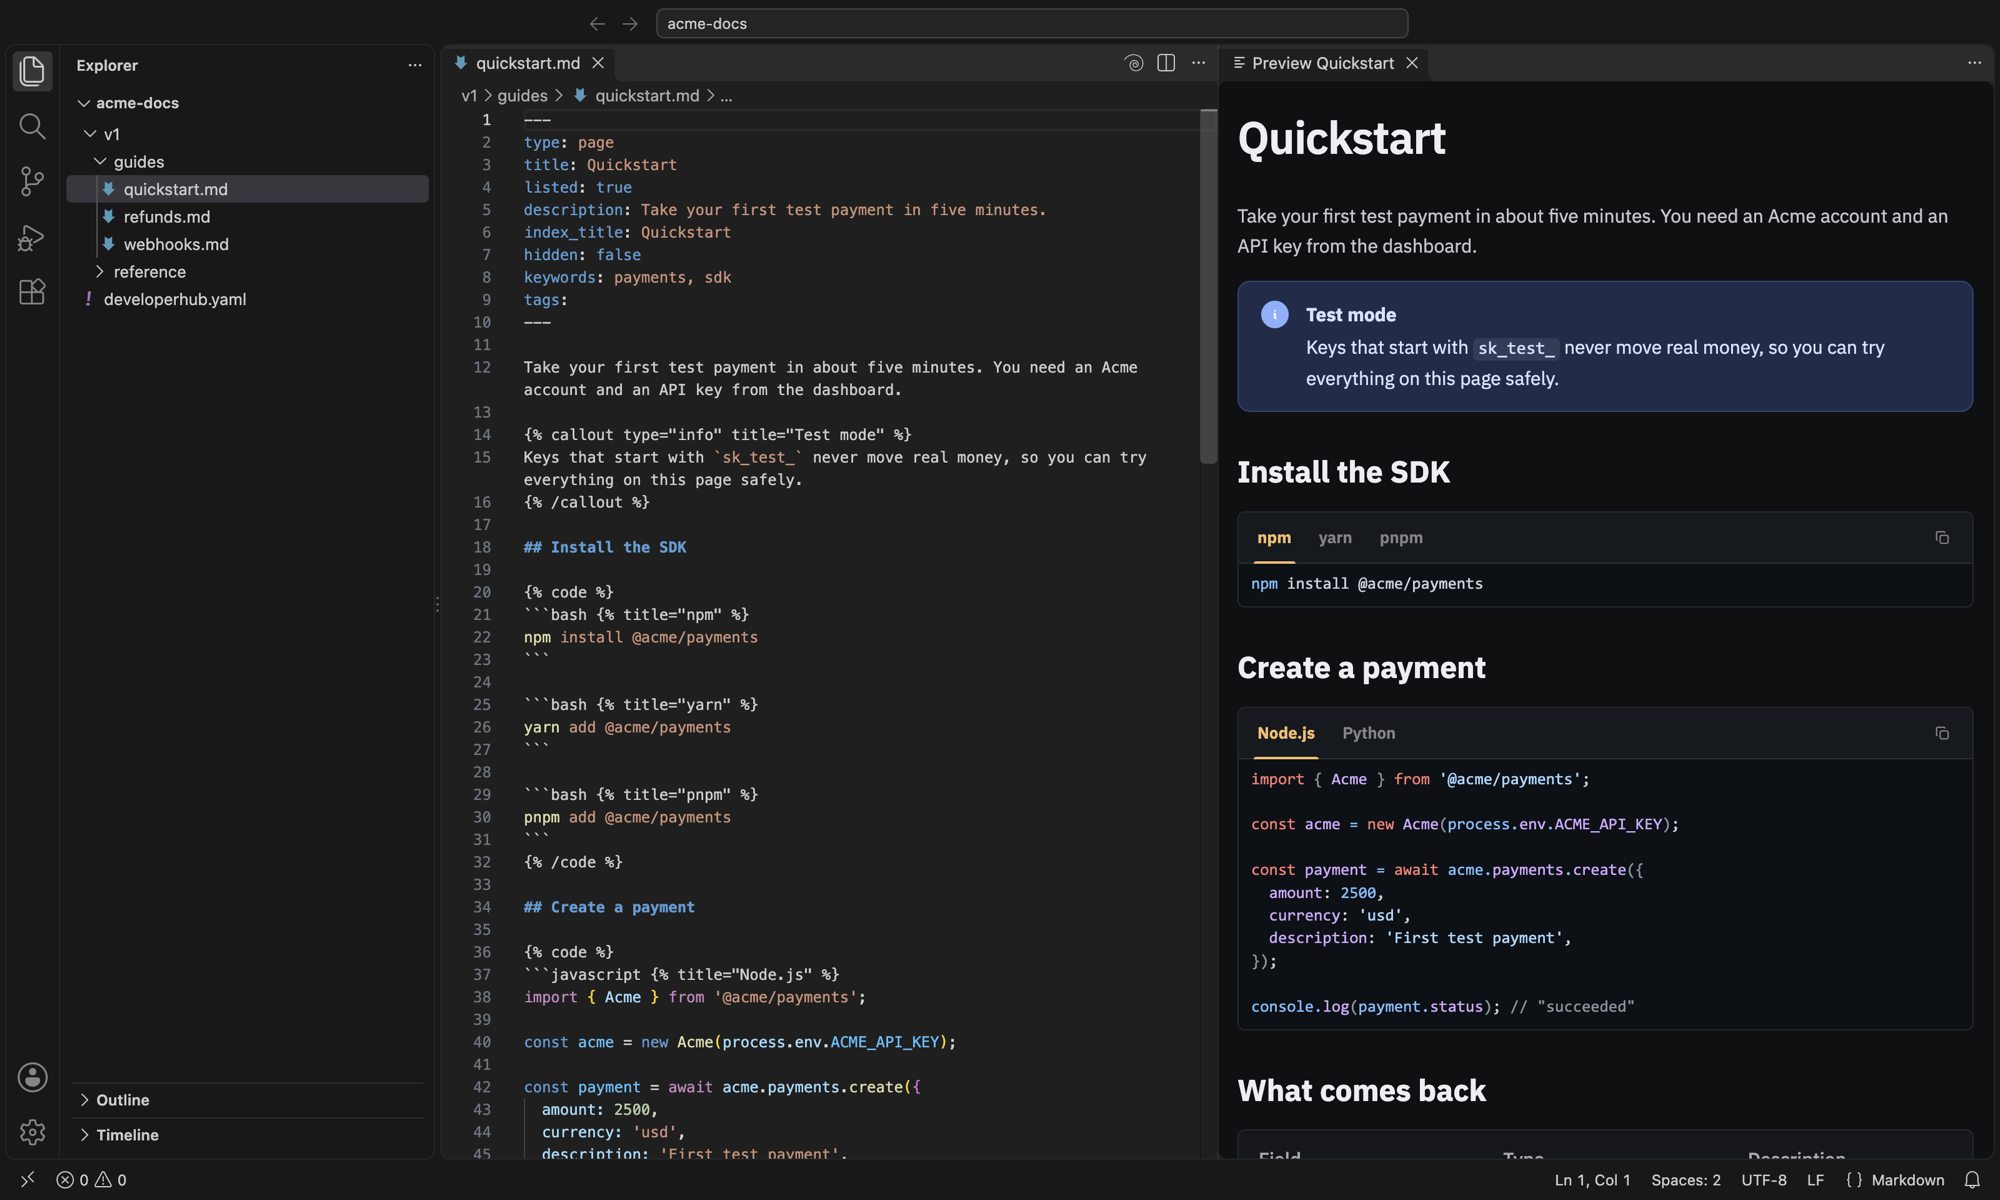Screen dimensions: 2000x1200
Task: Go back with the navigation arrow
Action: point(597,23)
